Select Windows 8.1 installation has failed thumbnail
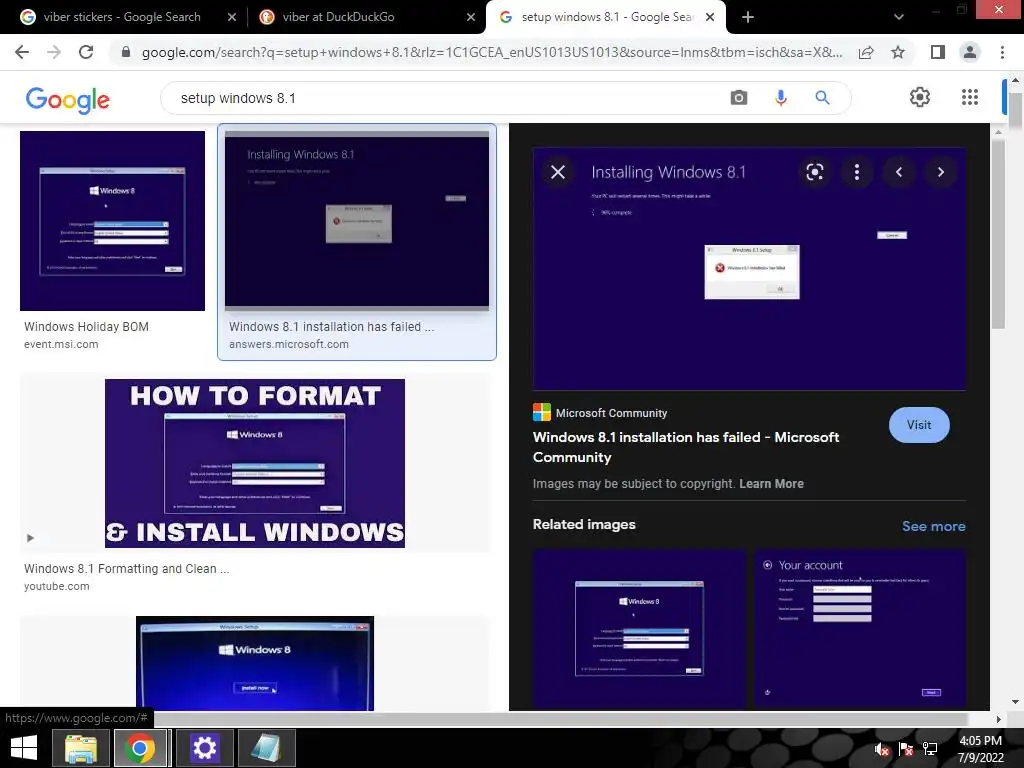This screenshot has width=1024, height=768. coord(357,220)
